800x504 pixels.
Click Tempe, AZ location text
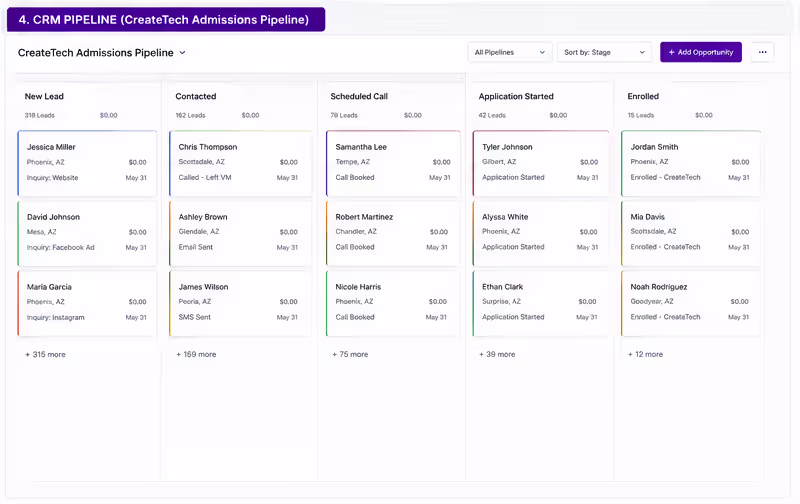point(353,162)
